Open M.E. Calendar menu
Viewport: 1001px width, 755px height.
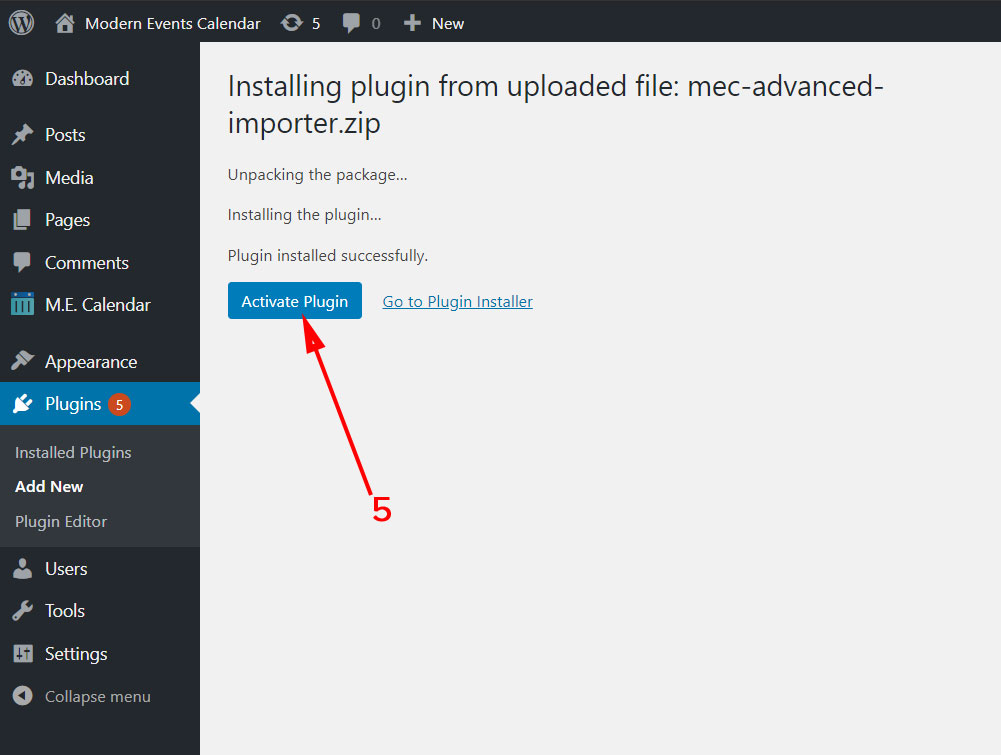click(x=98, y=305)
